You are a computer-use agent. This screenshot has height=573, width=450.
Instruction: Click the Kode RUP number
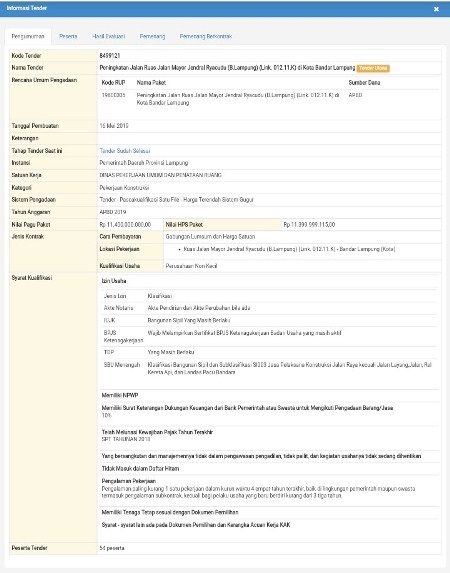pyautogui.click(x=114, y=95)
